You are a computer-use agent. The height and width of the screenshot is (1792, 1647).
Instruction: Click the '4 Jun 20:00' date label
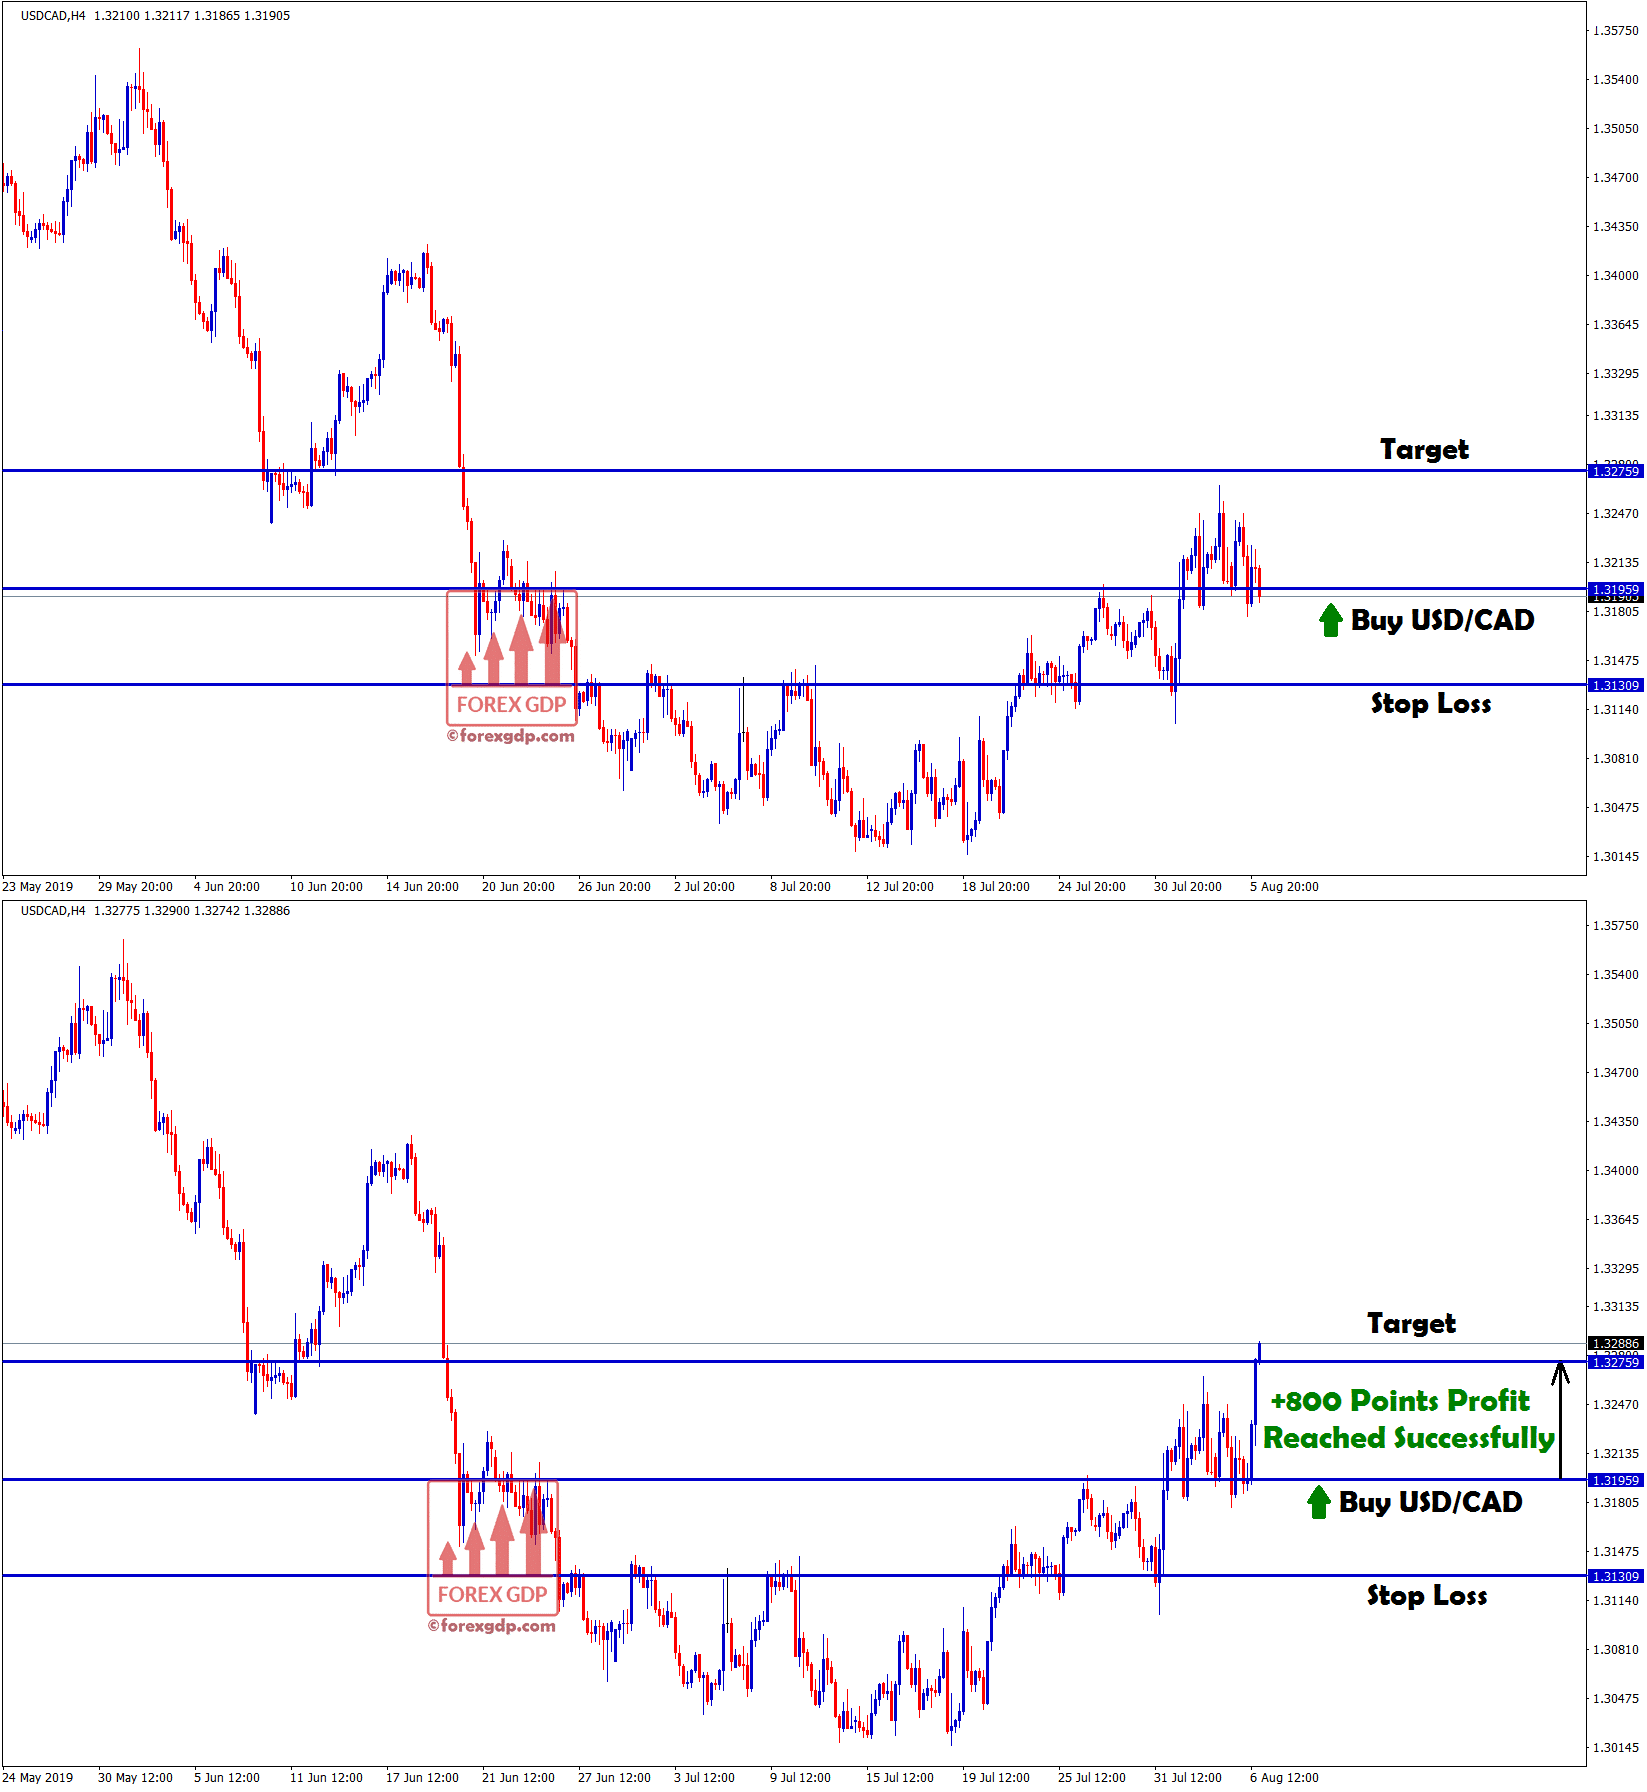pos(227,887)
